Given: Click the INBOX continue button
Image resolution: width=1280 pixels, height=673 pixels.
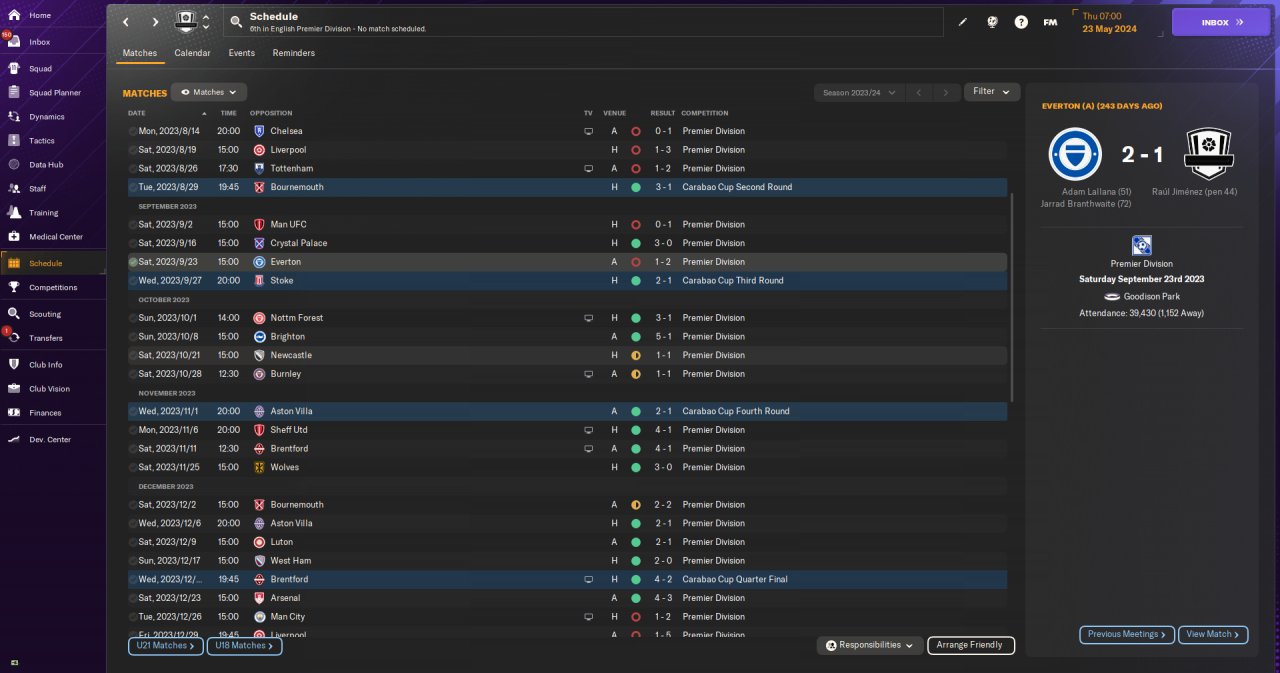Looking at the screenshot, I should (1221, 22).
